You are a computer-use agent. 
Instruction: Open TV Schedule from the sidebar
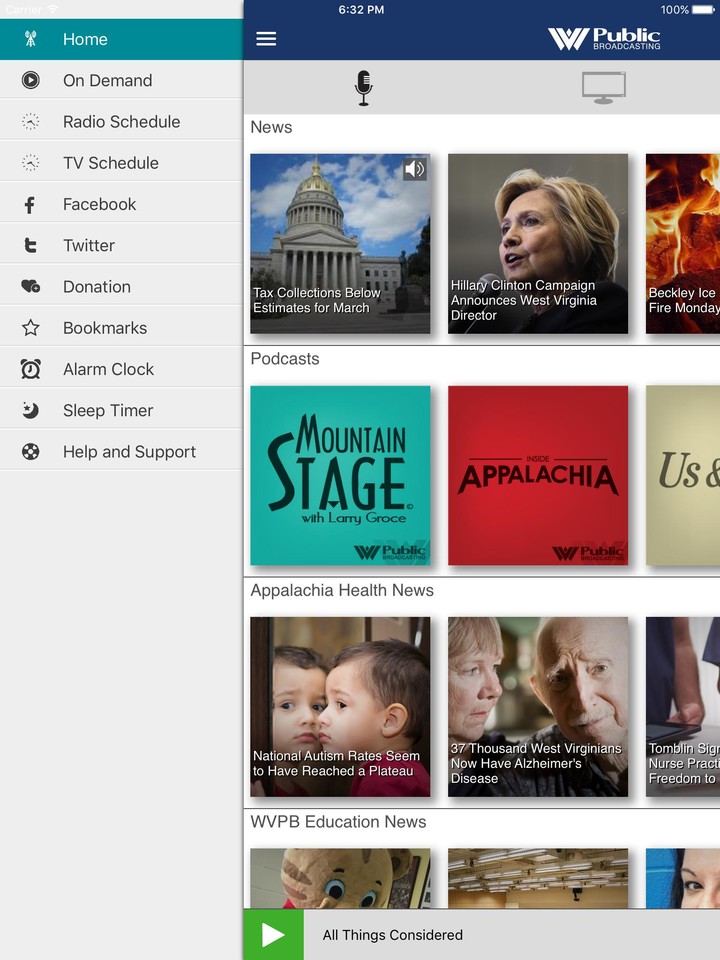[121, 163]
